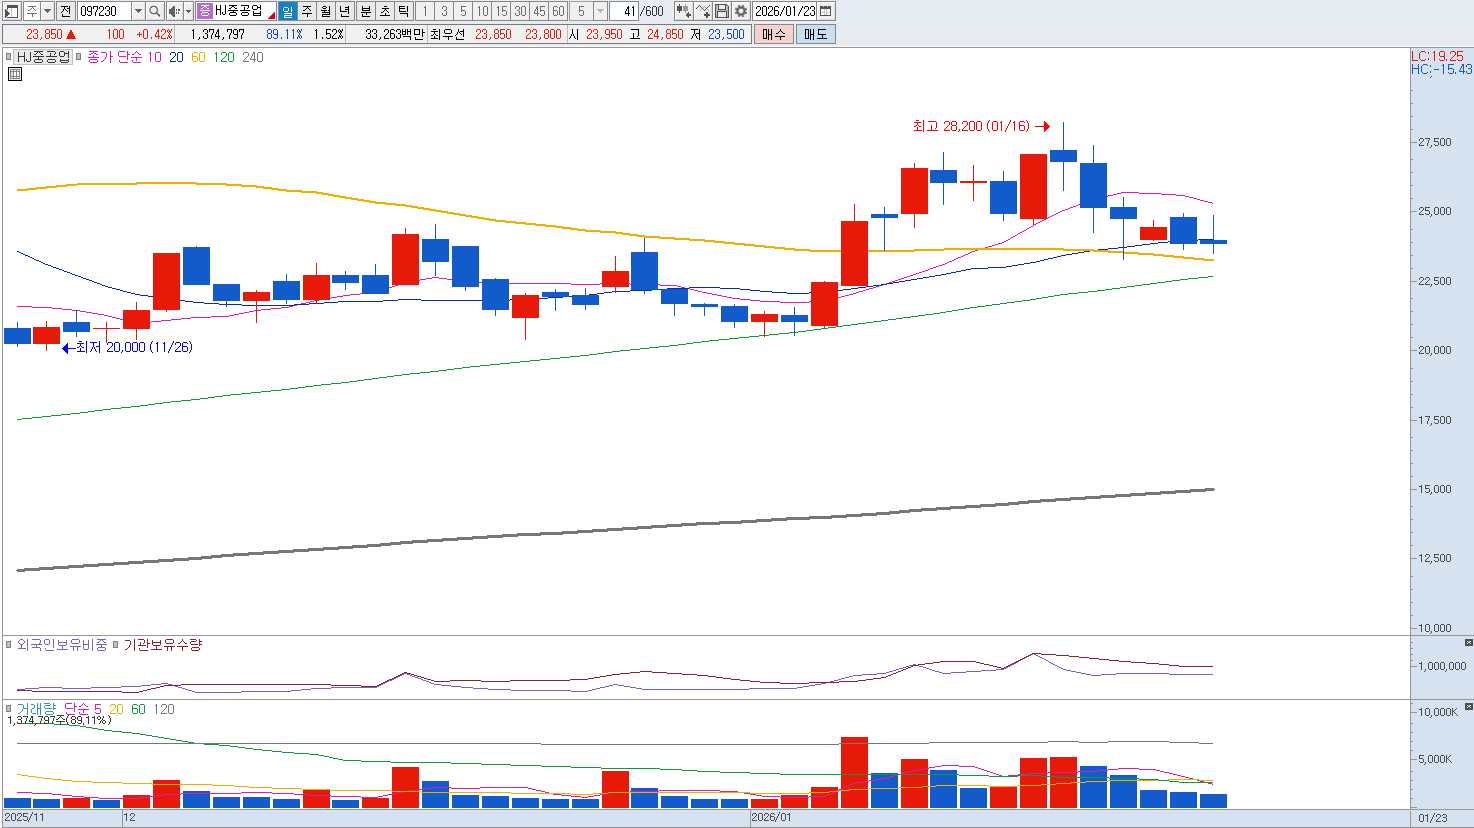Image resolution: width=1474 pixels, height=828 pixels.
Task: Click the 매수 buy button
Action: [x=773, y=34]
